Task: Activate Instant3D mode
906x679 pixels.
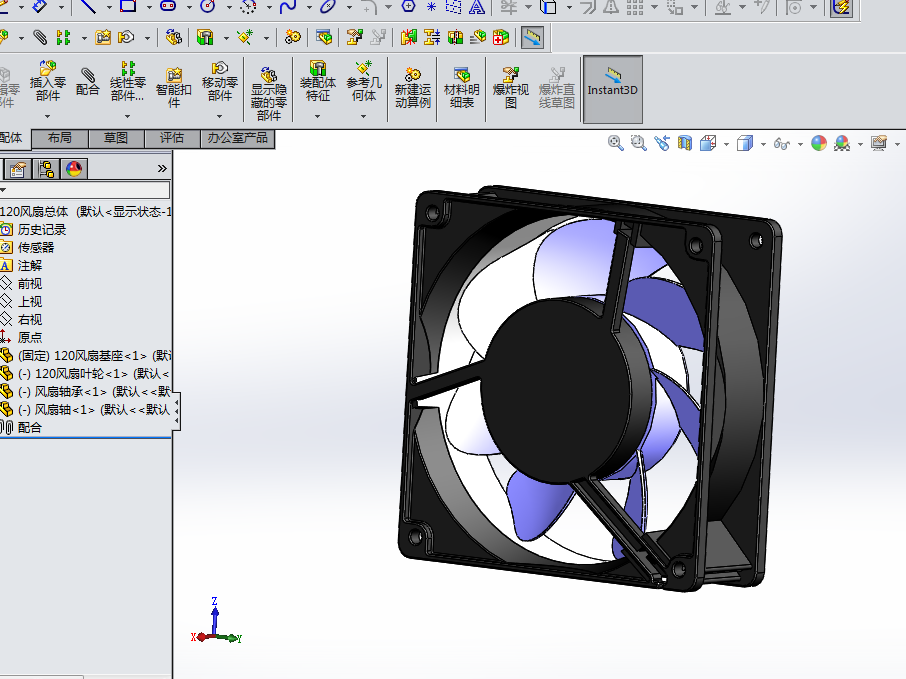Action: (x=612, y=88)
